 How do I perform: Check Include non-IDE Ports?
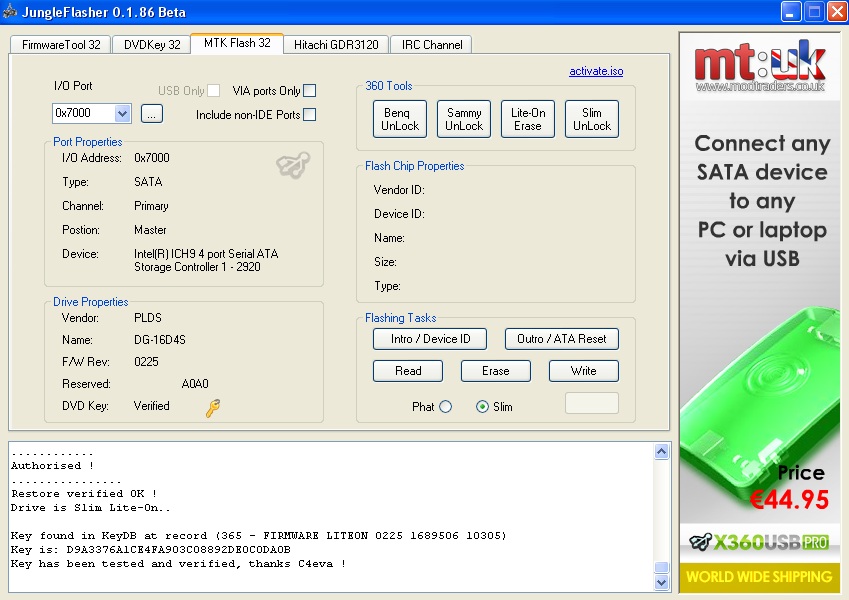310,114
